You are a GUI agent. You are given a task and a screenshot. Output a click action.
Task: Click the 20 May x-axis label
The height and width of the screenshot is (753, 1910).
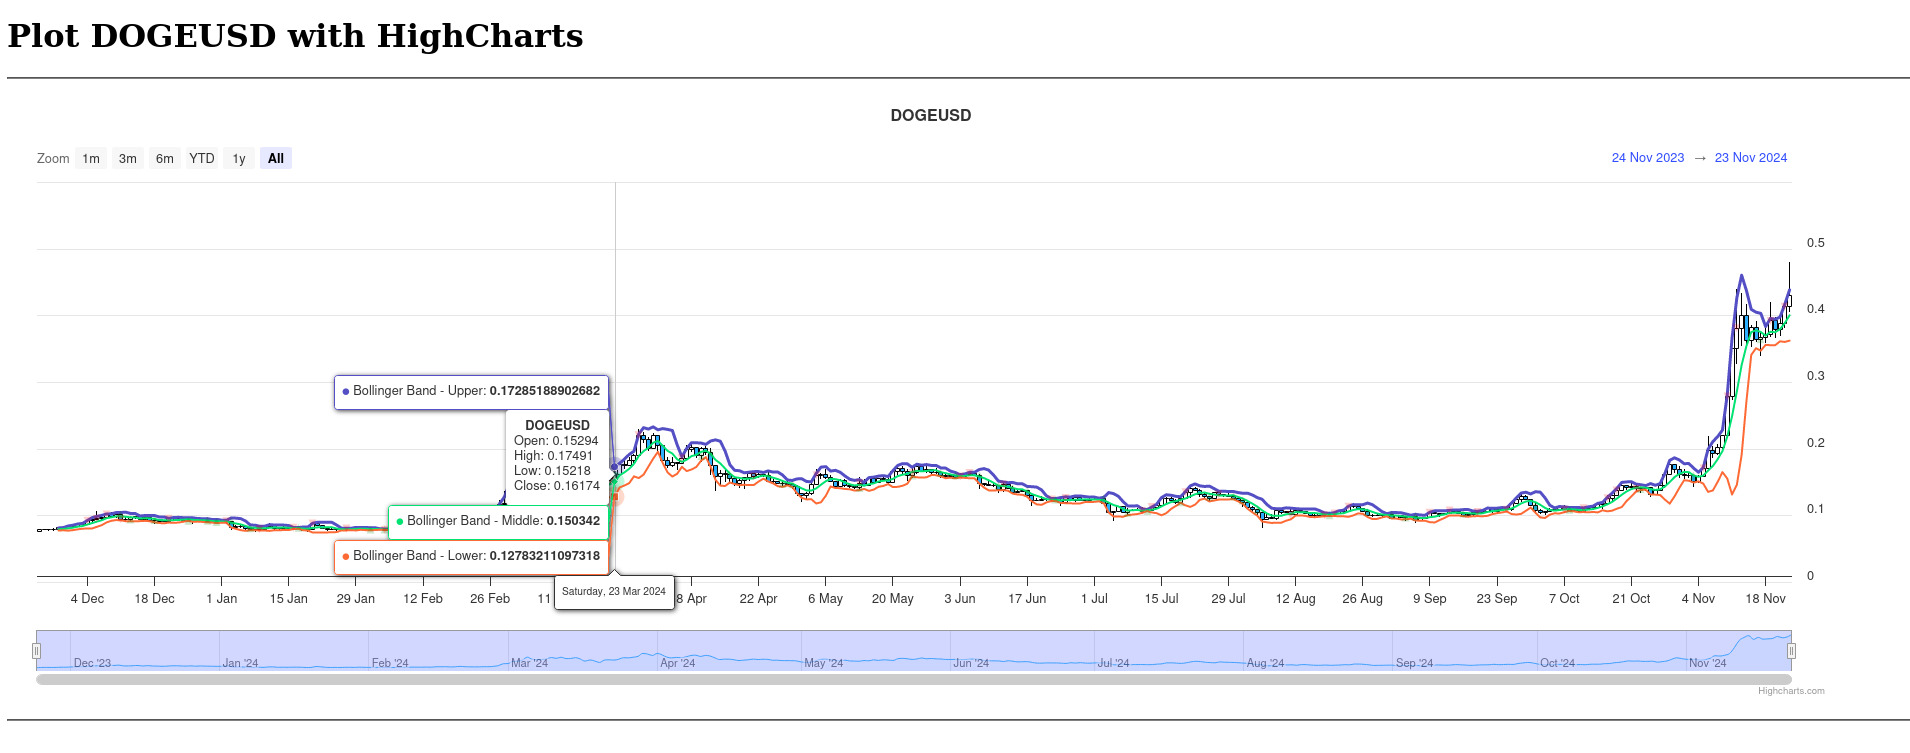[893, 599]
